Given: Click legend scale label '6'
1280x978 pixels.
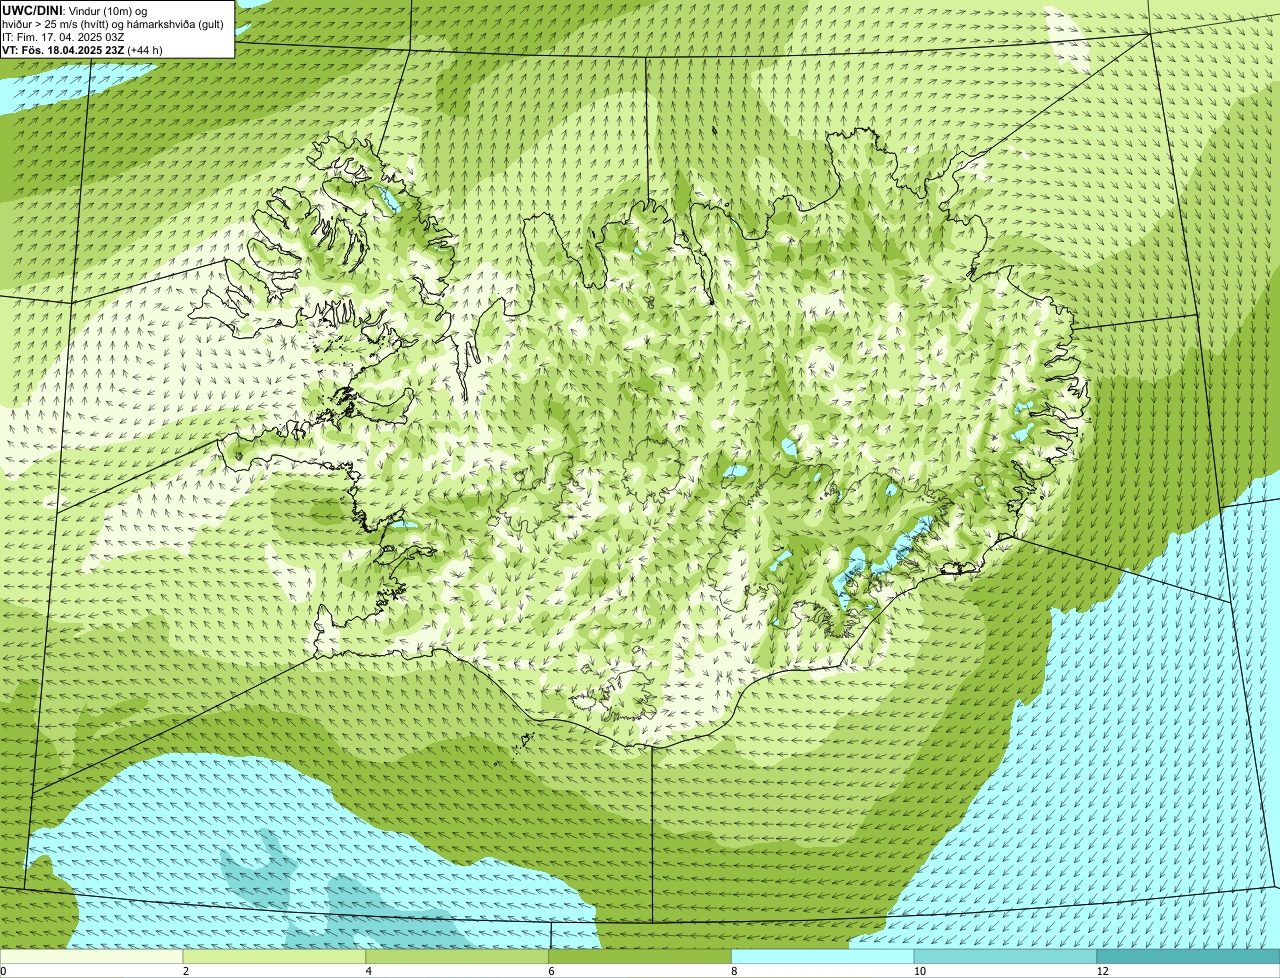Looking at the screenshot, I should pyautogui.click(x=550, y=971).
